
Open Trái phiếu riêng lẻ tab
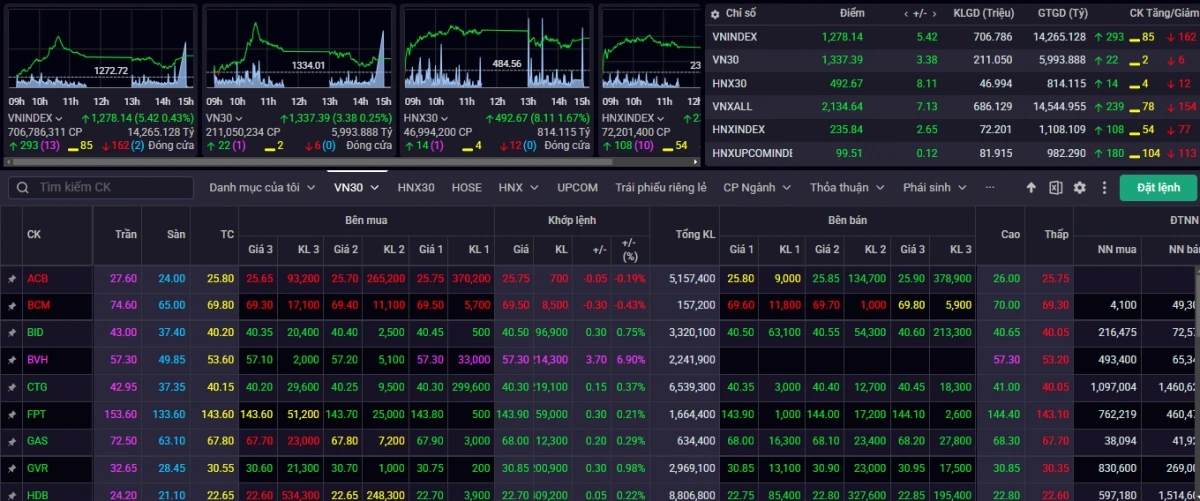661,187
